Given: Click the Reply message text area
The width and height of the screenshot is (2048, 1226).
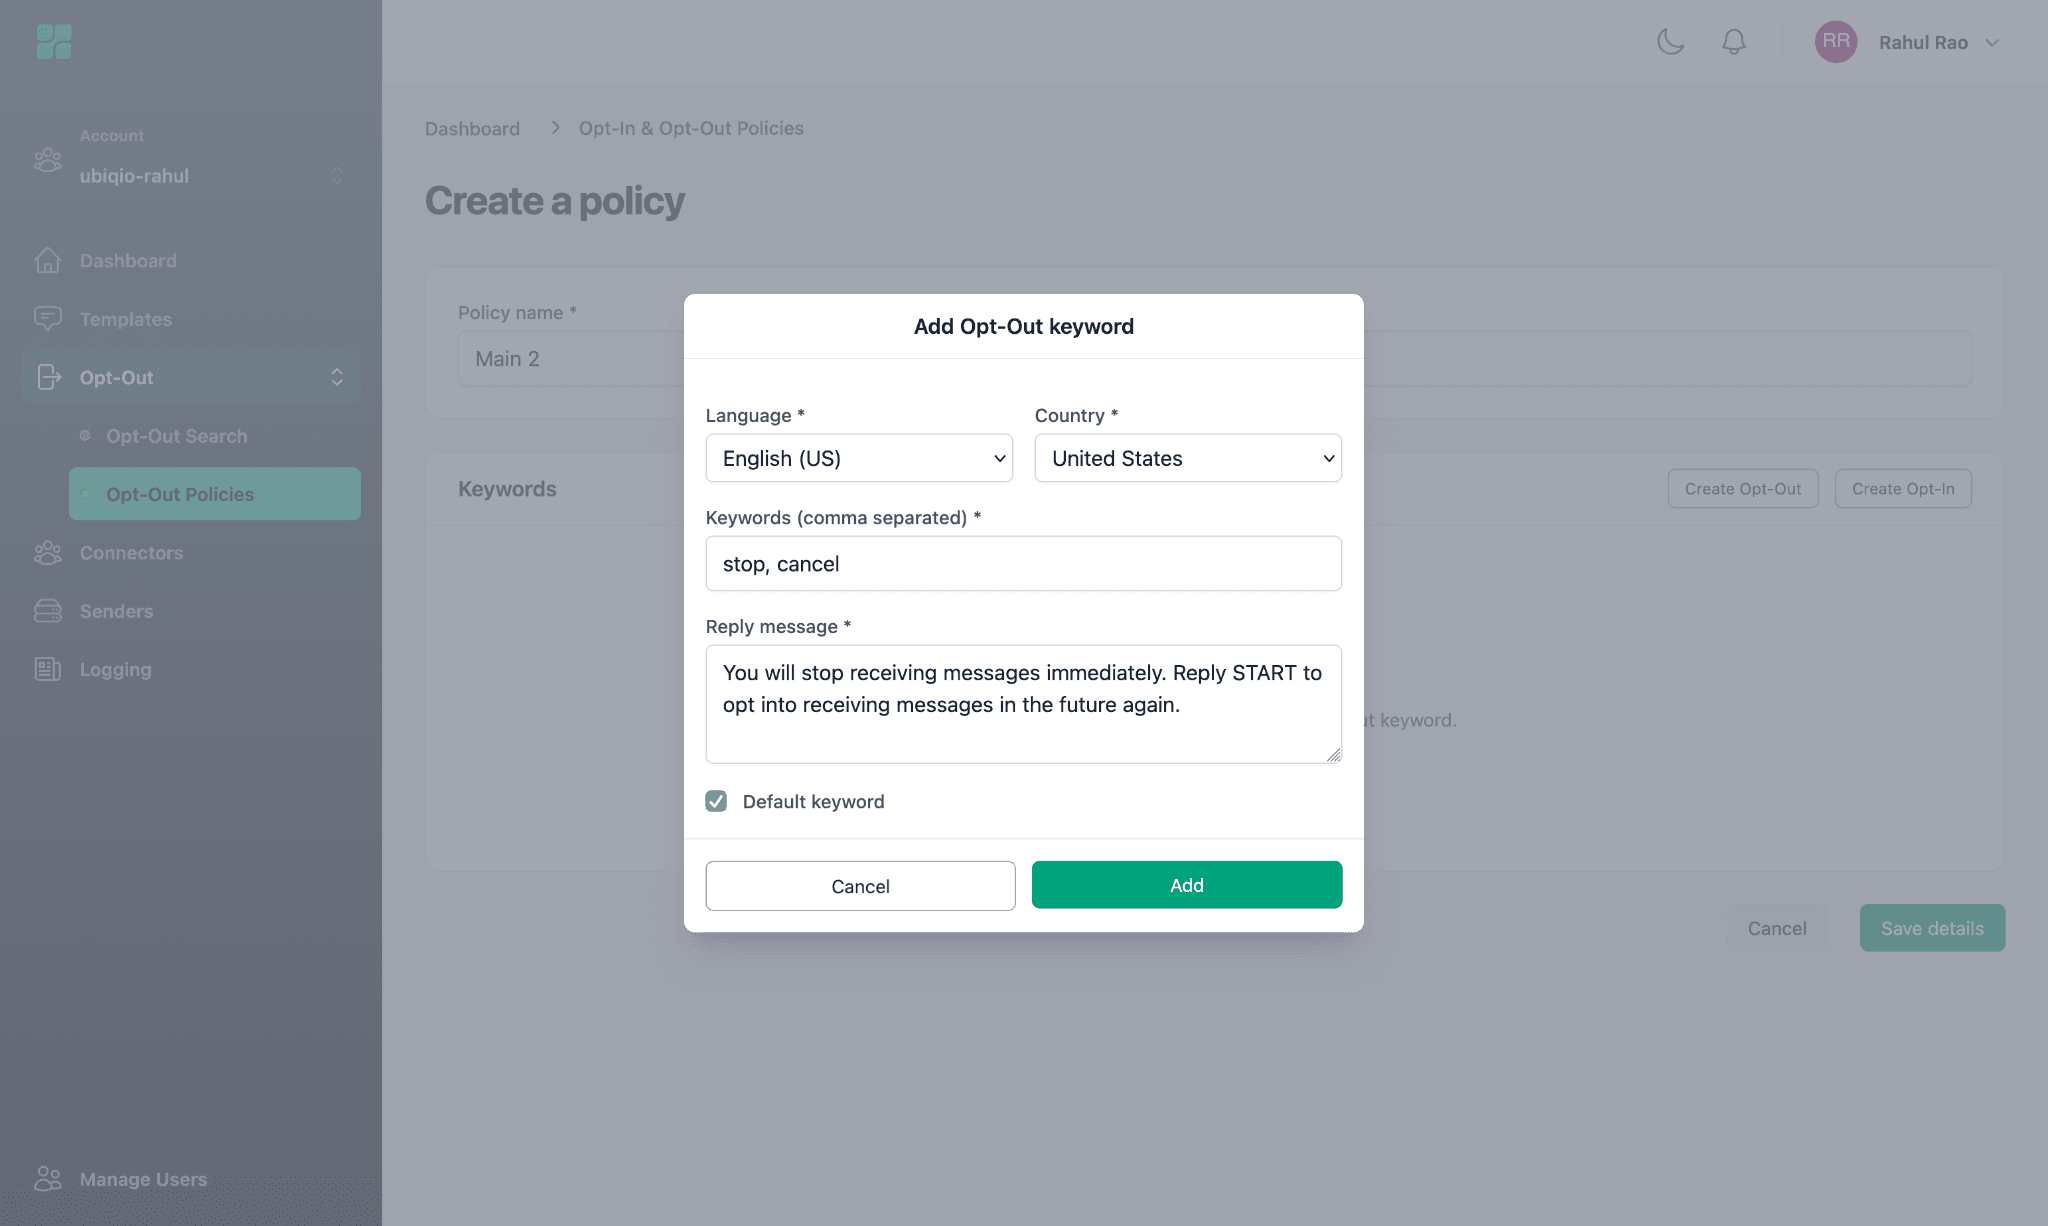Looking at the screenshot, I should 1023,704.
